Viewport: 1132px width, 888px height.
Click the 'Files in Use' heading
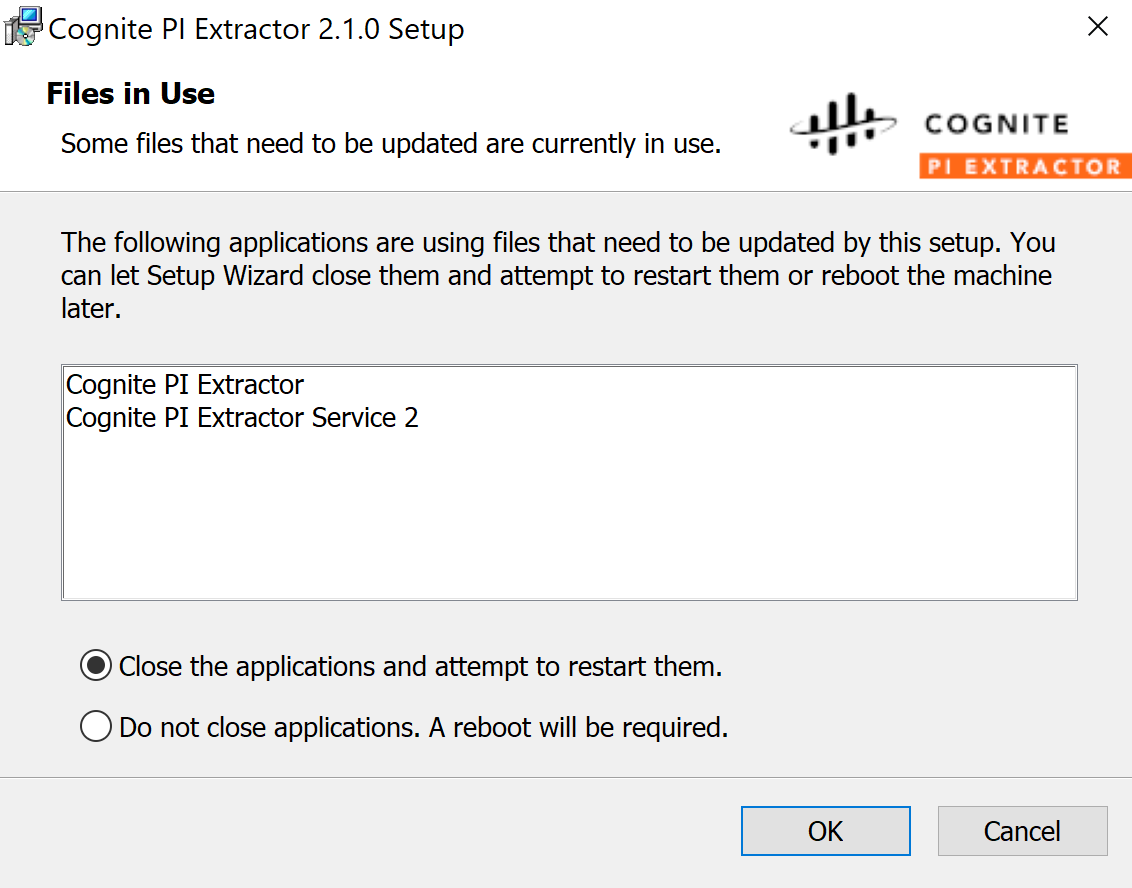(x=131, y=93)
